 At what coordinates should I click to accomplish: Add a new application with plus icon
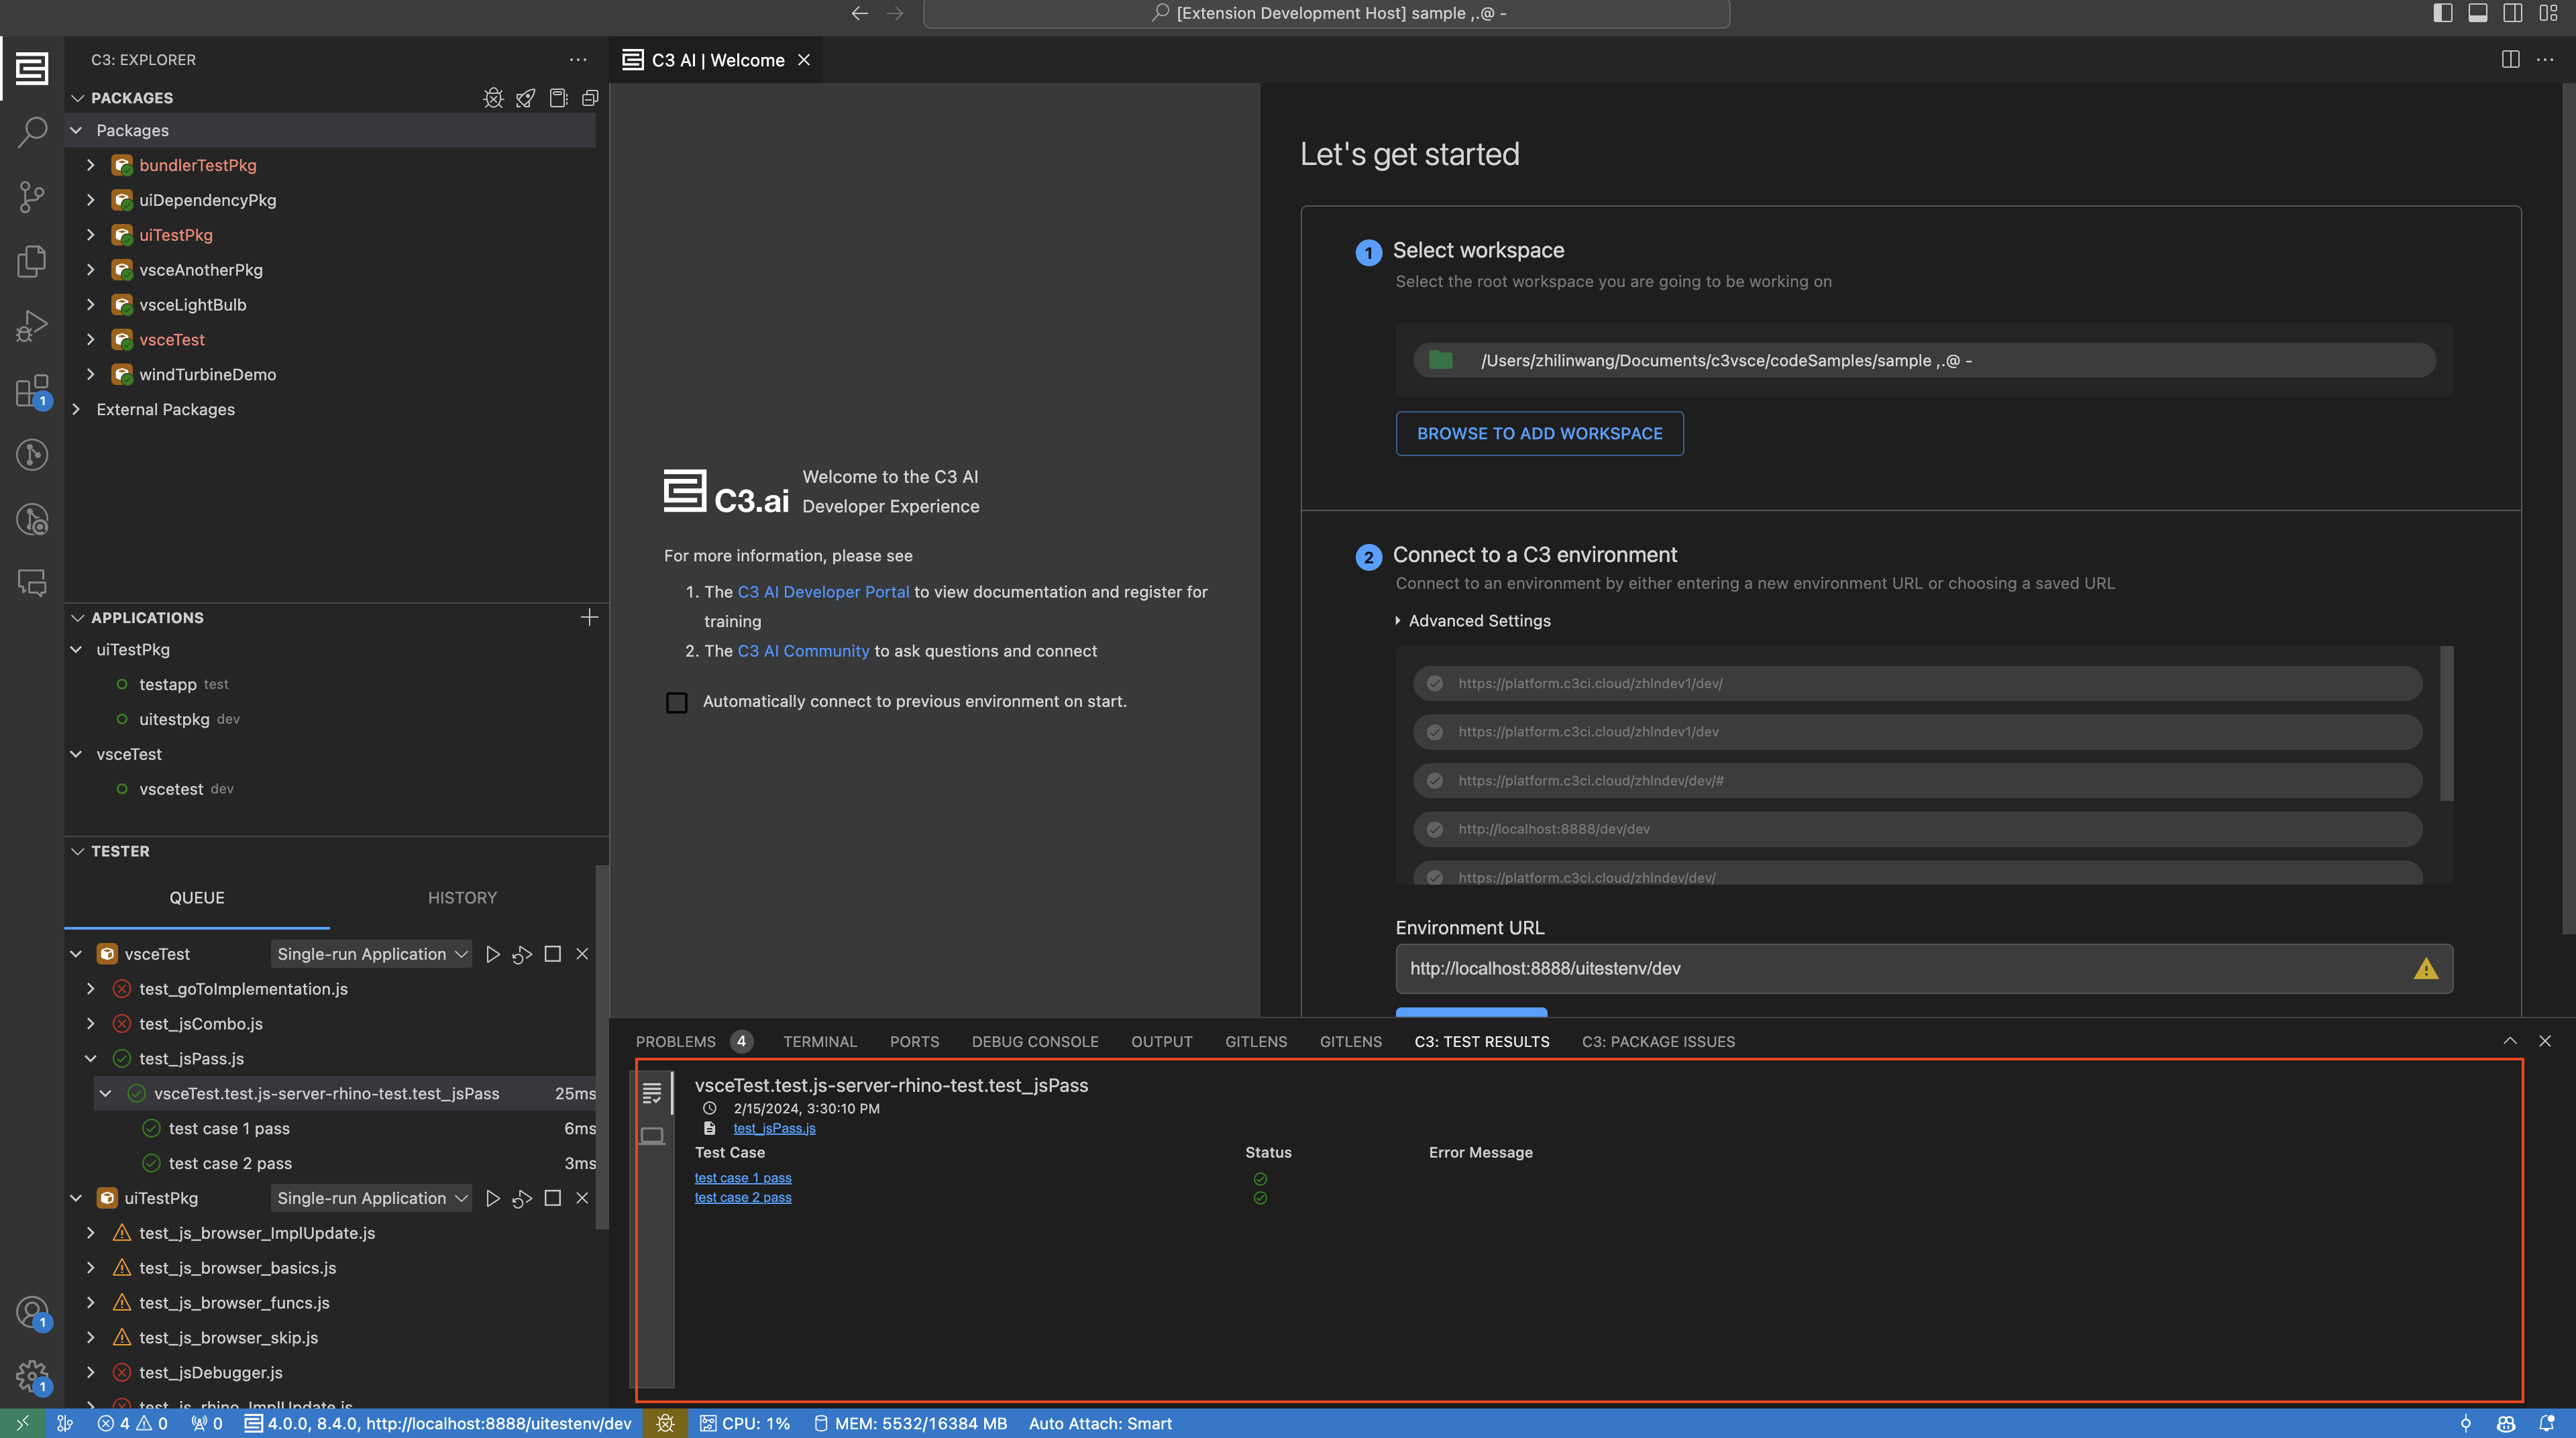(589, 617)
